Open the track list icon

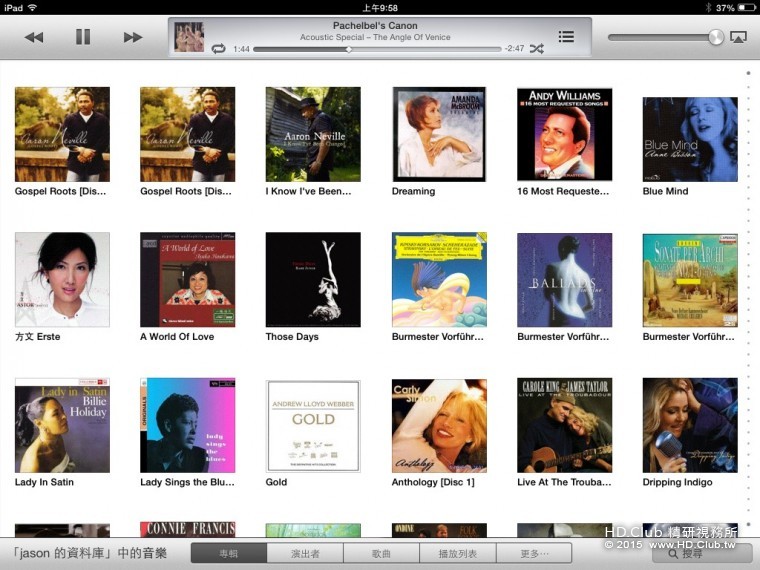[x=566, y=37]
